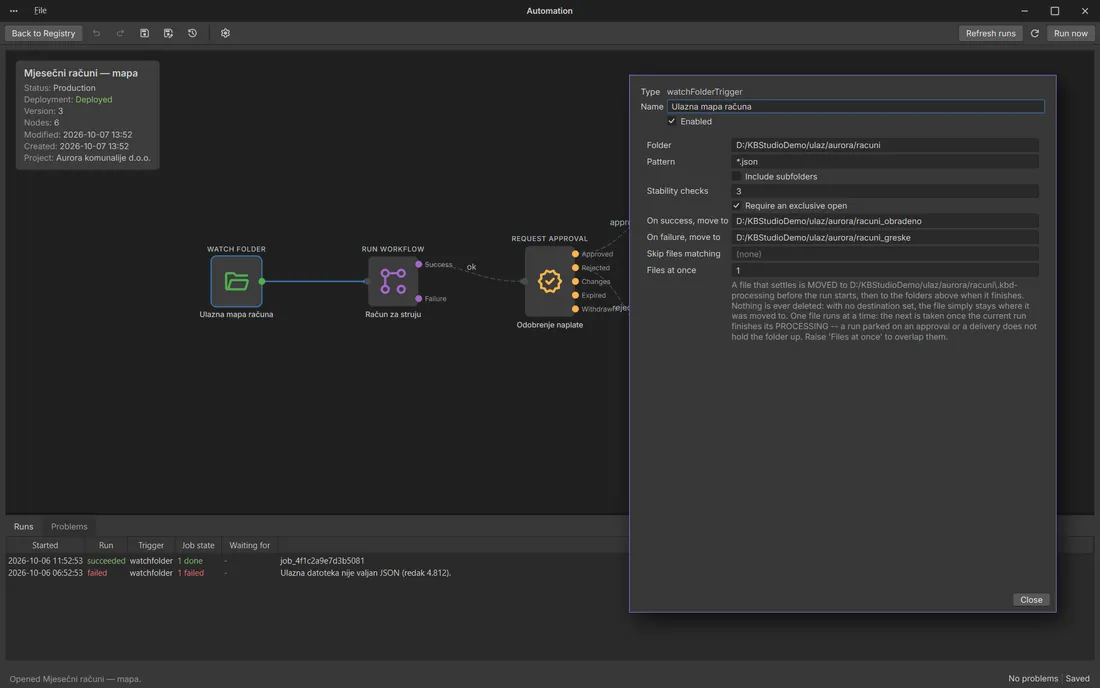The image size is (1100, 688).
Task: Open the File menu
Action: [40, 11]
